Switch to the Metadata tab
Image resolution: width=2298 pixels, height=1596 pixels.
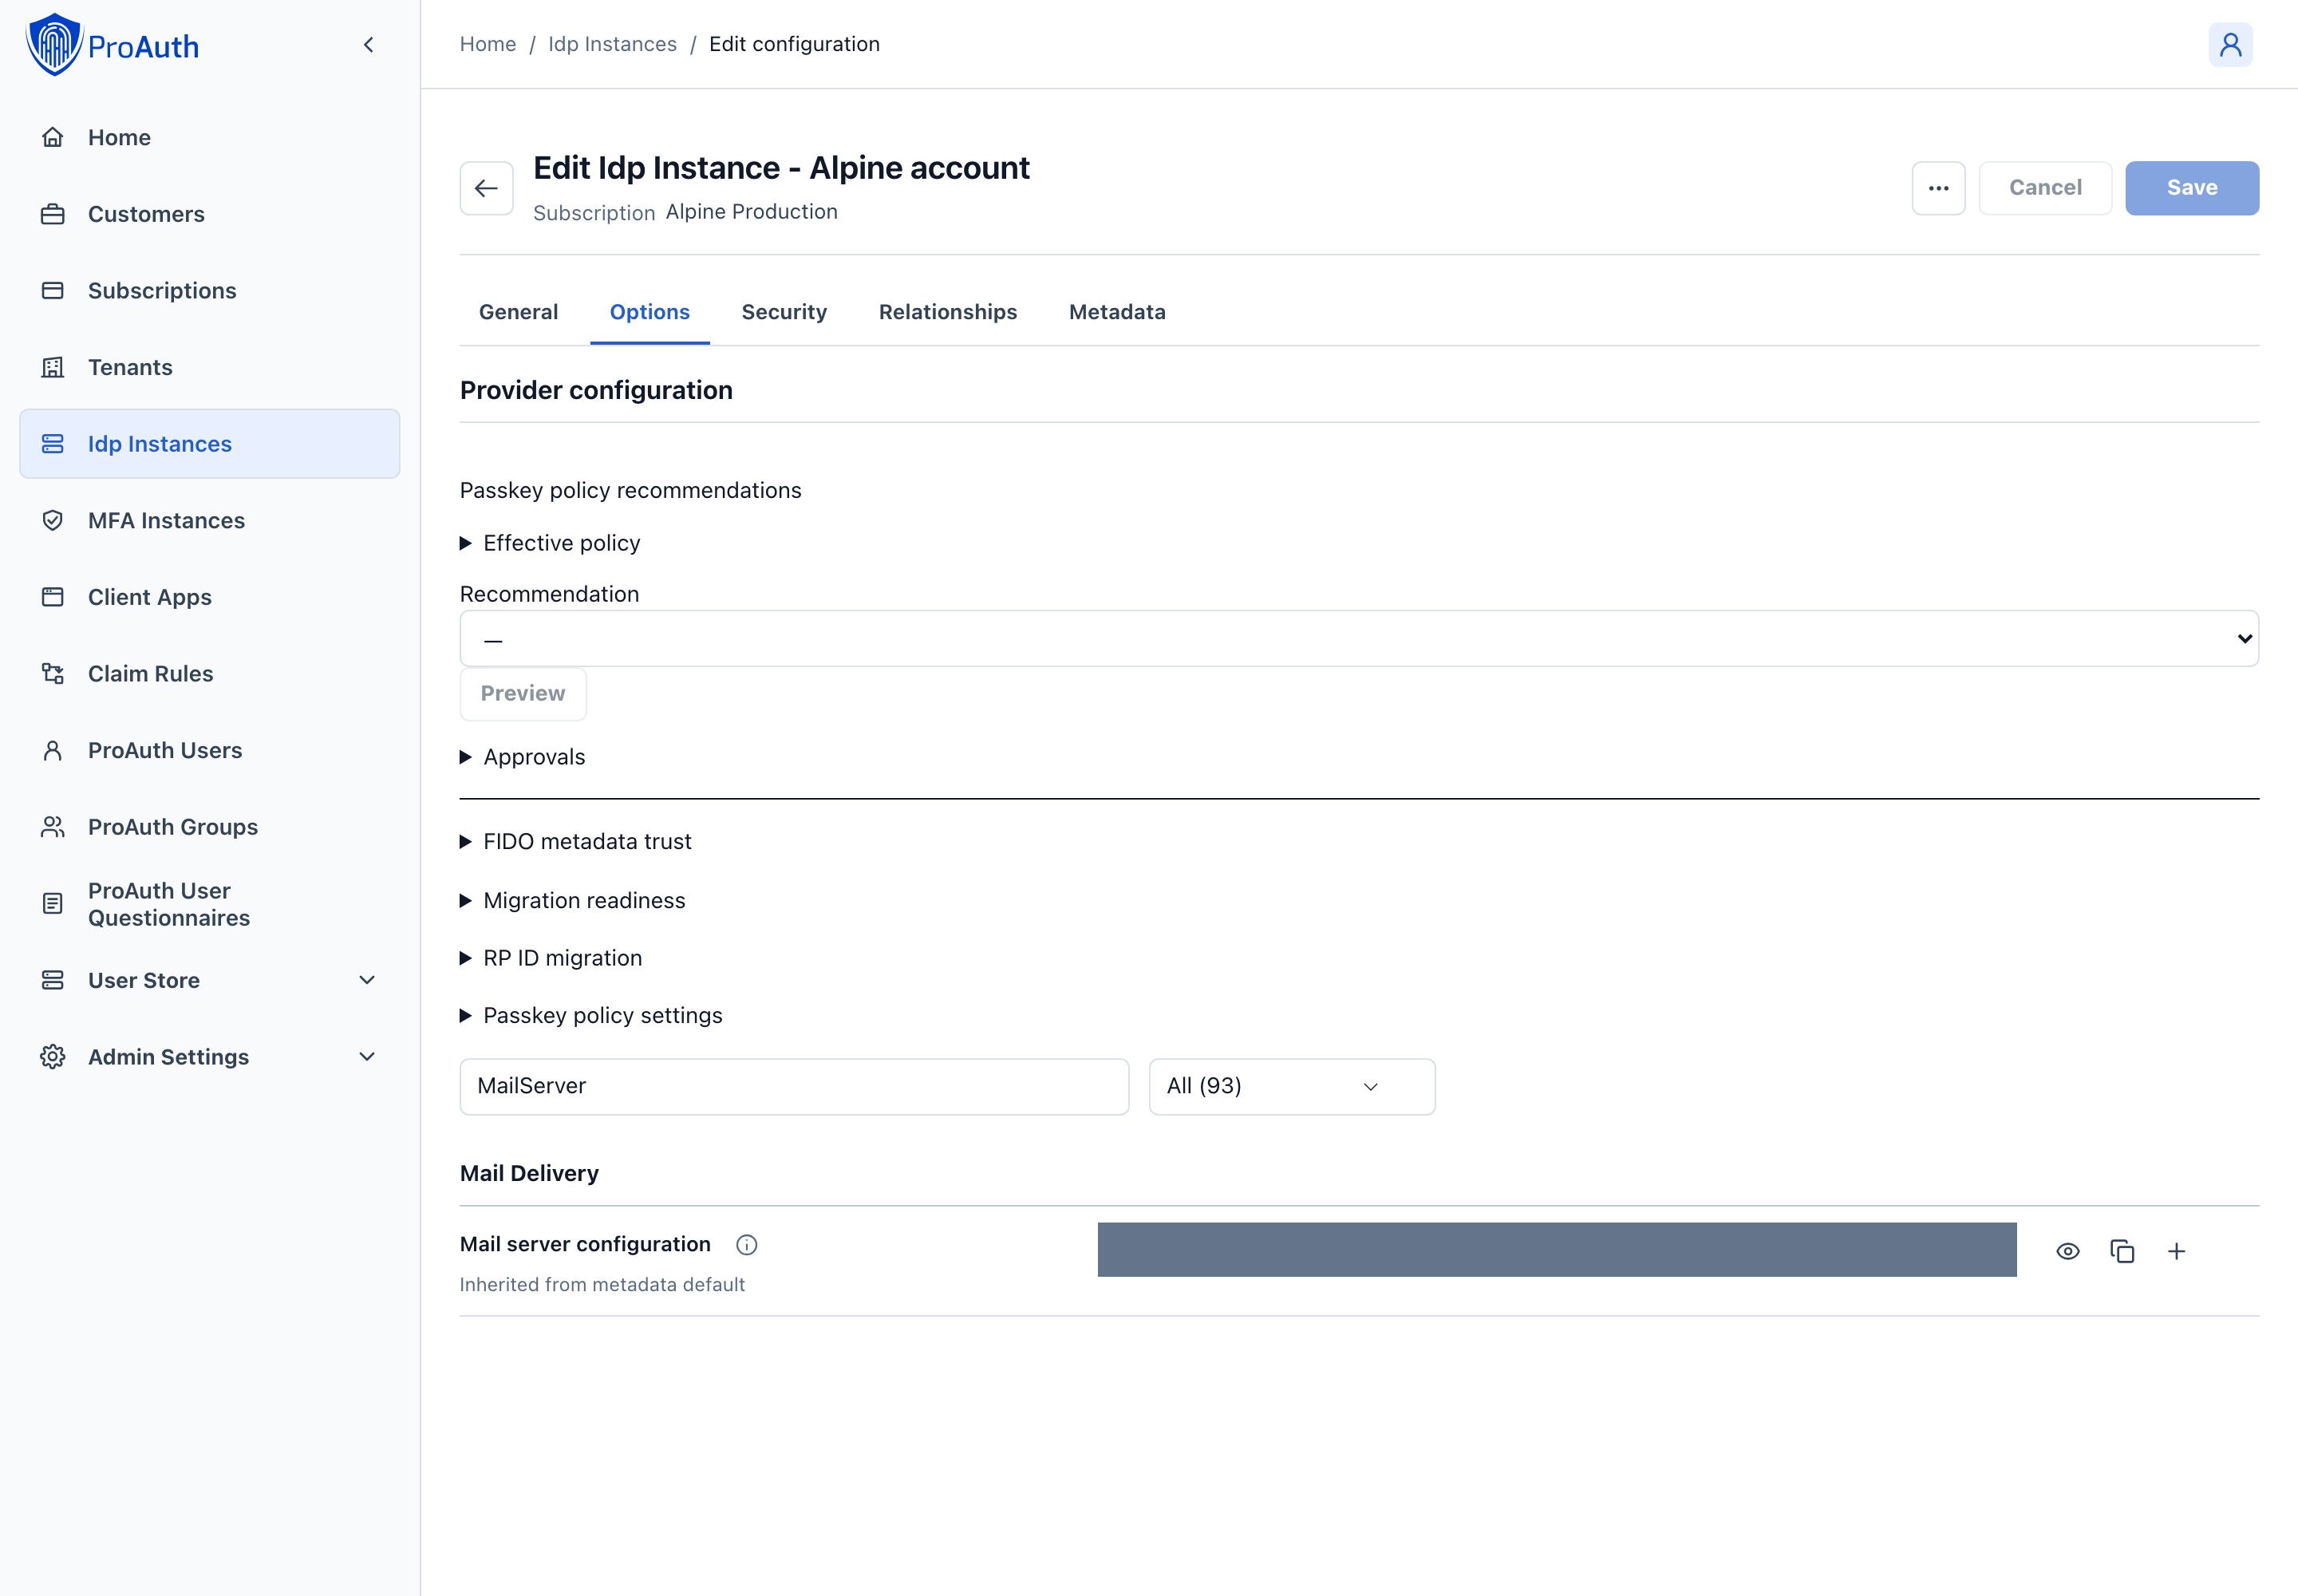tap(1117, 312)
